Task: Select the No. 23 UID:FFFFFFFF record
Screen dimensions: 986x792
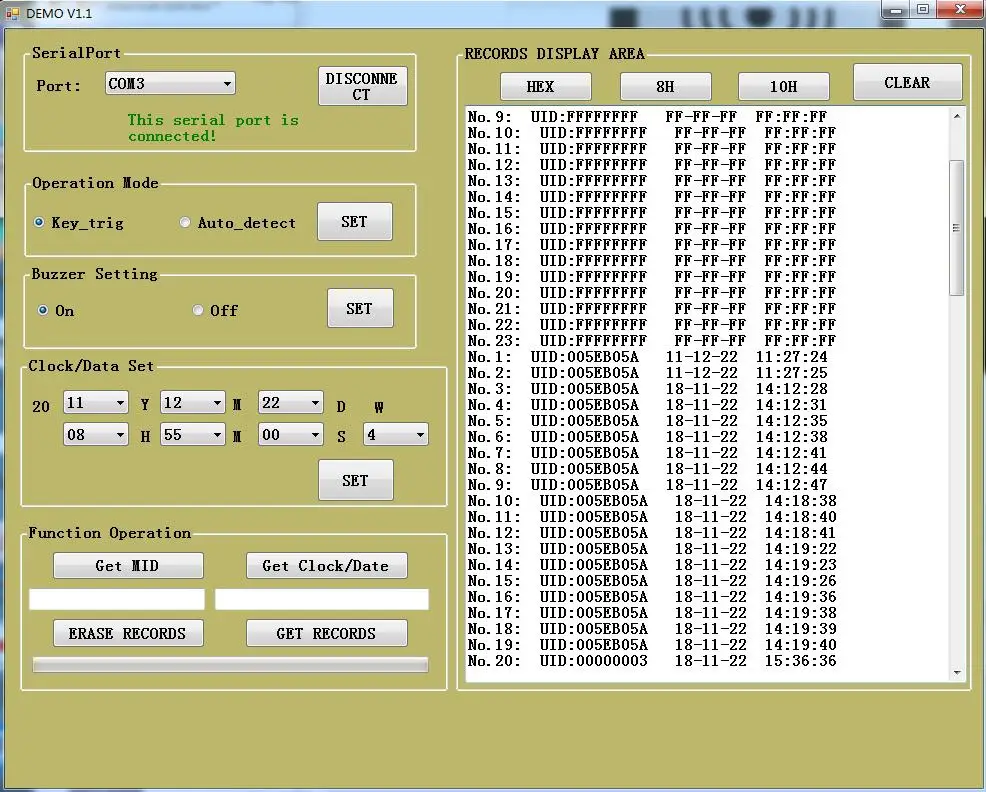Action: pos(652,341)
